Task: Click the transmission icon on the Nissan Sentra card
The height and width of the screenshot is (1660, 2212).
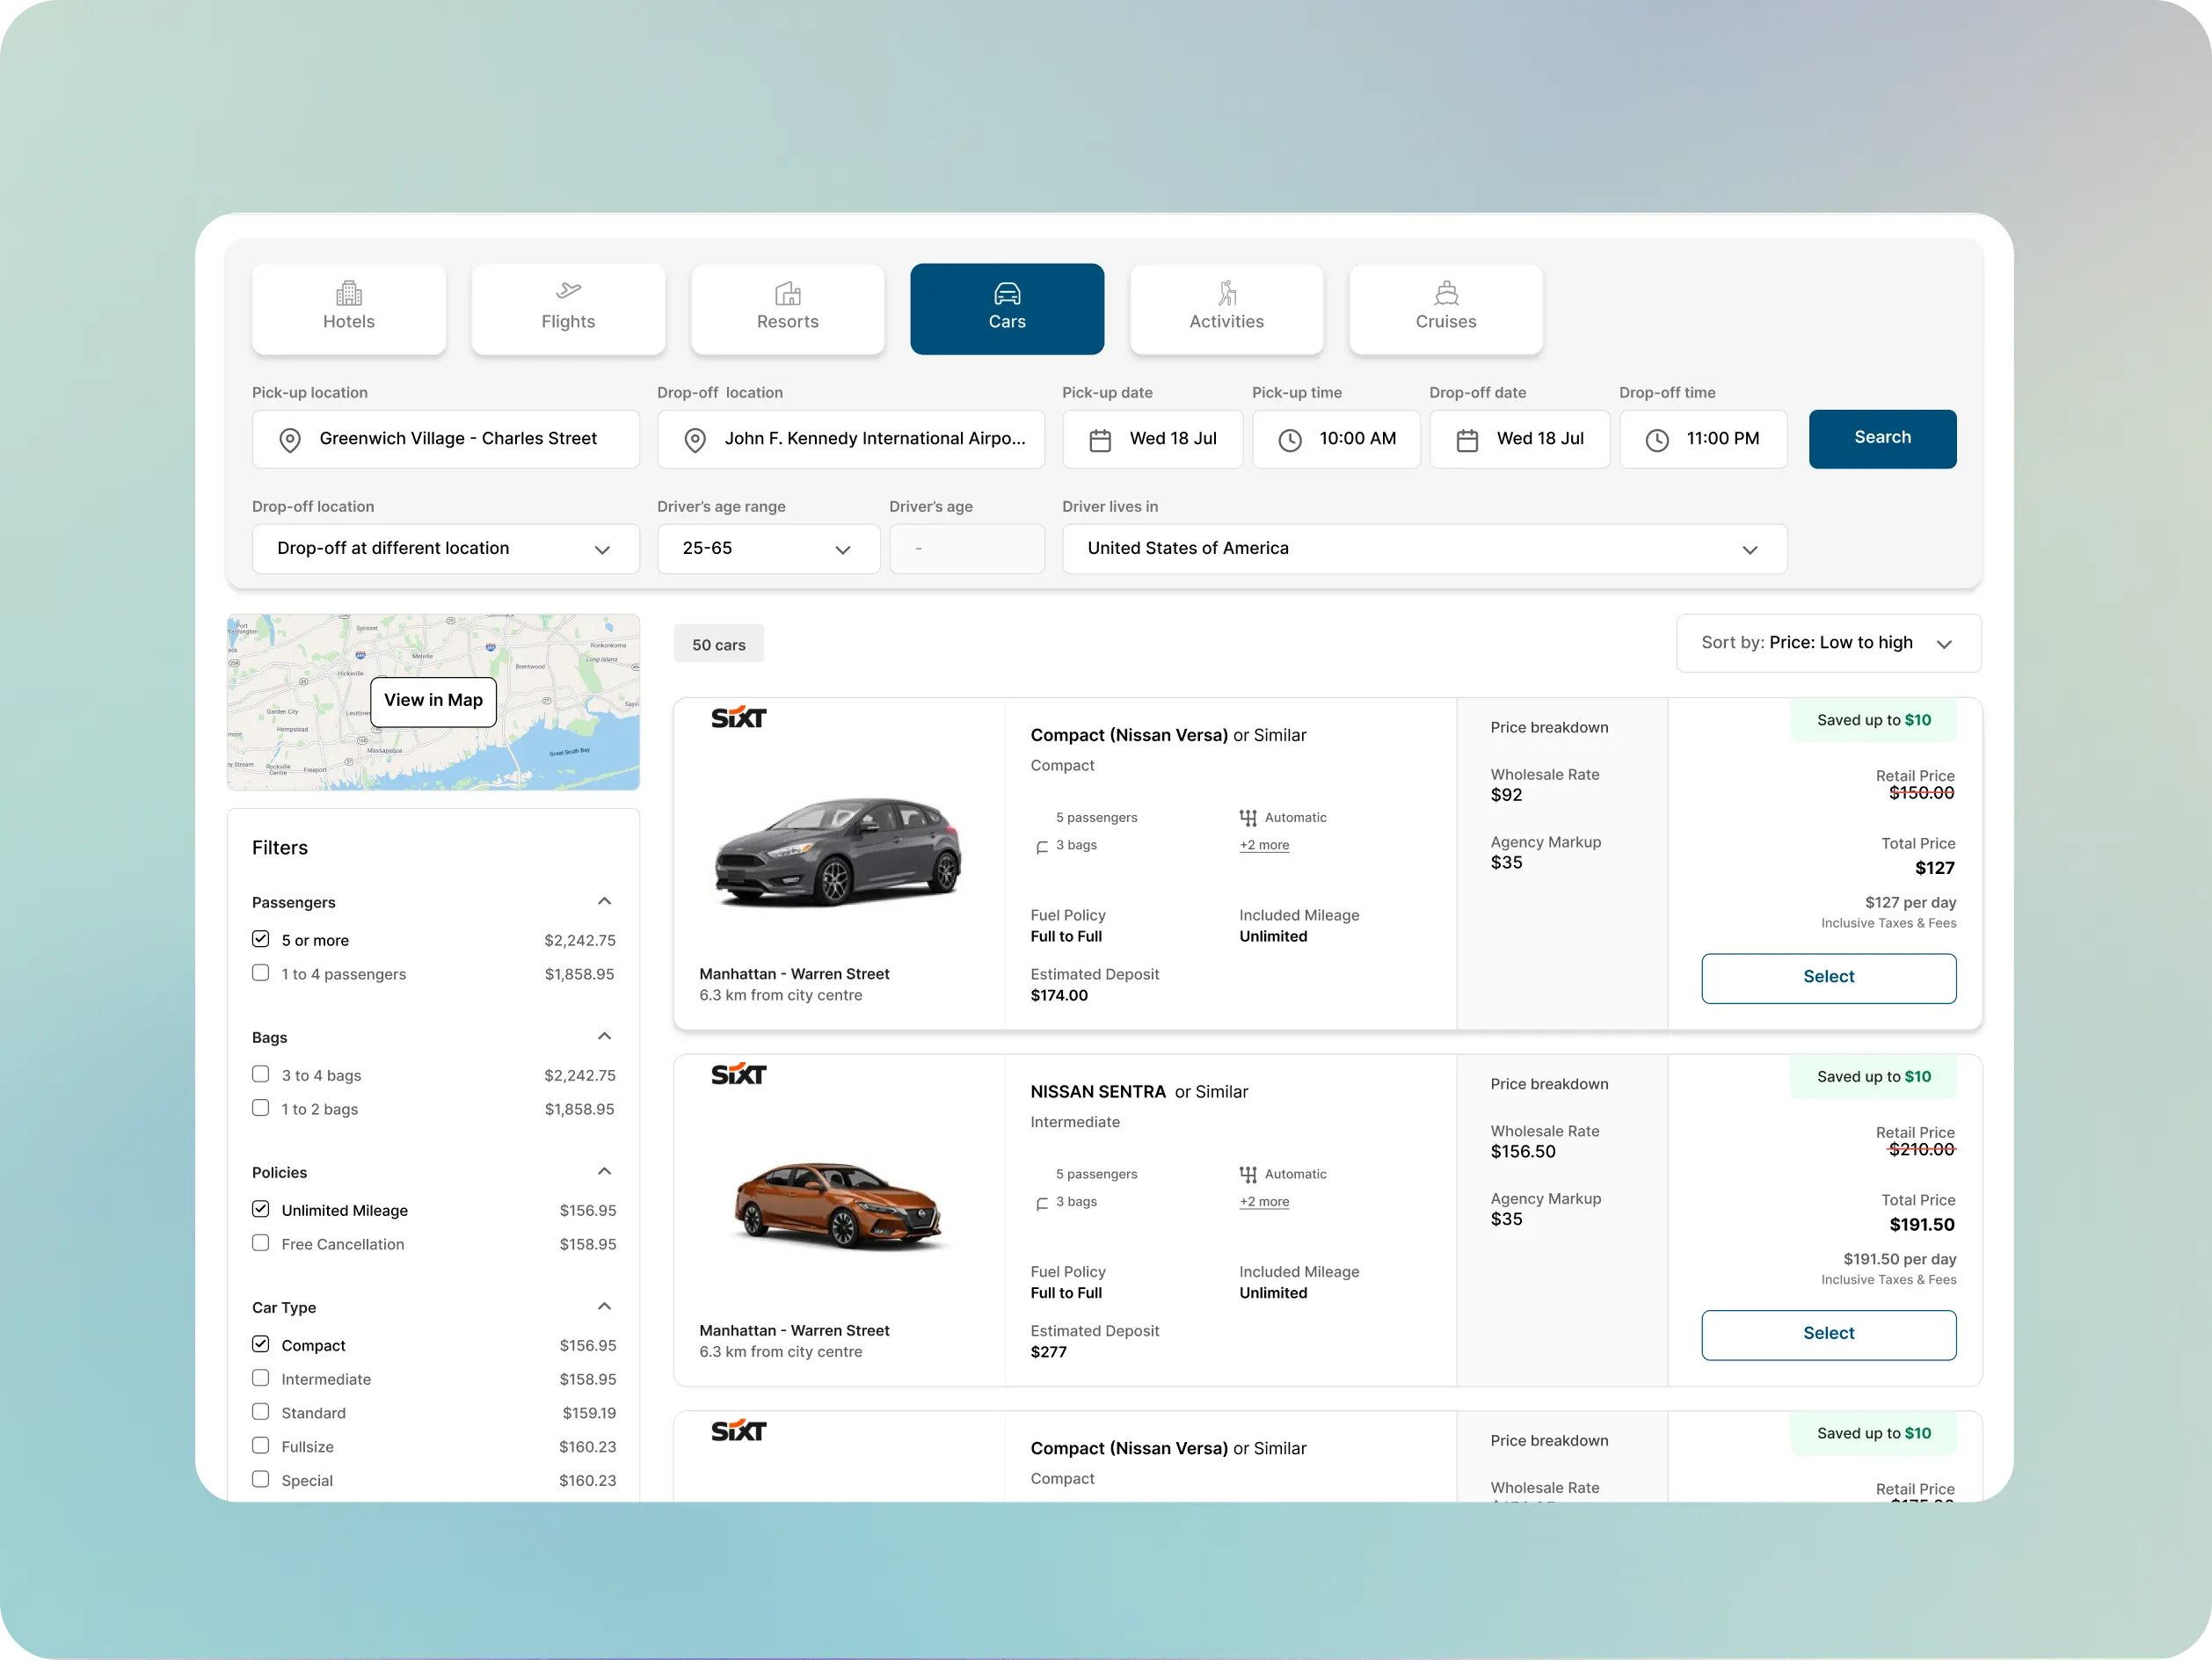Action: (x=1248, y=1175)
